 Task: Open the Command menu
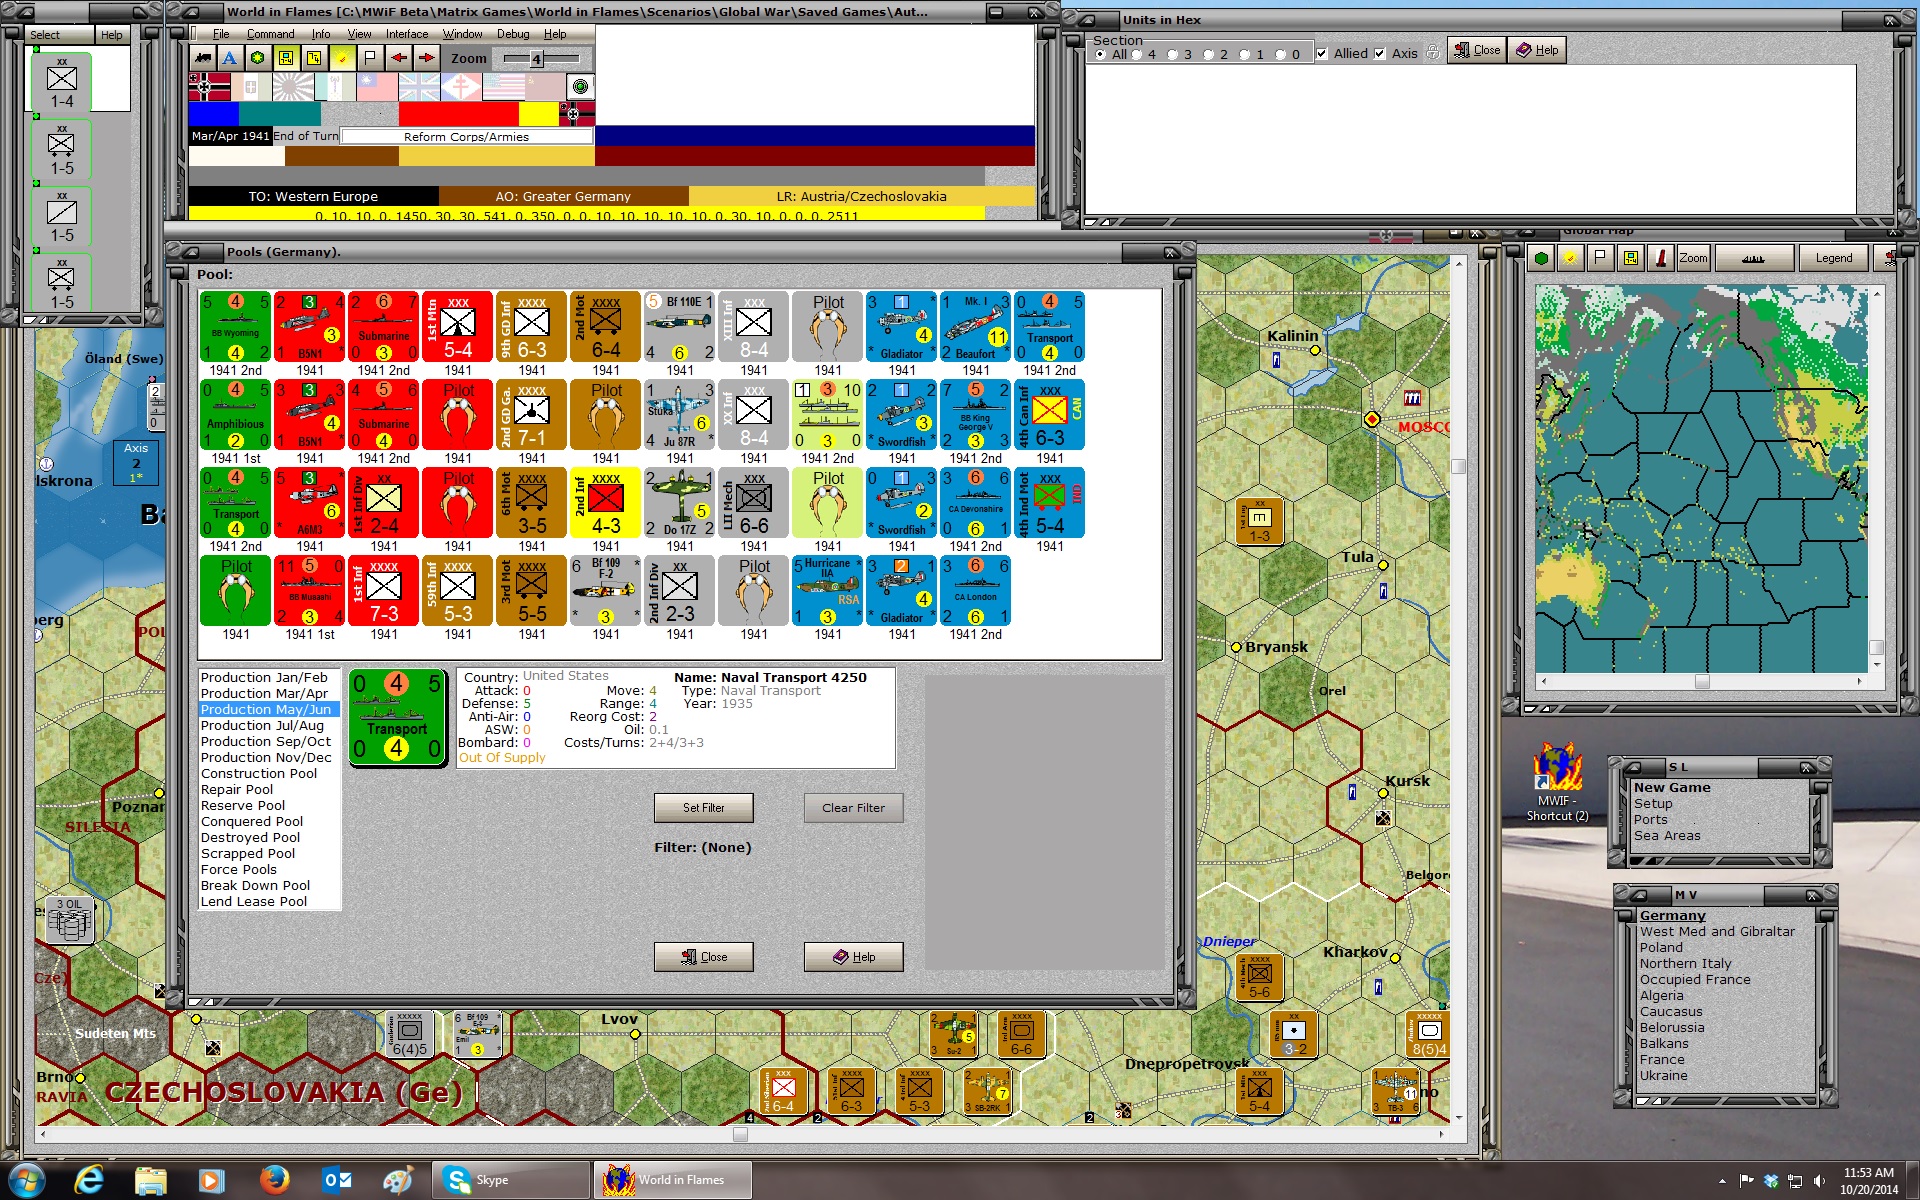270,34
